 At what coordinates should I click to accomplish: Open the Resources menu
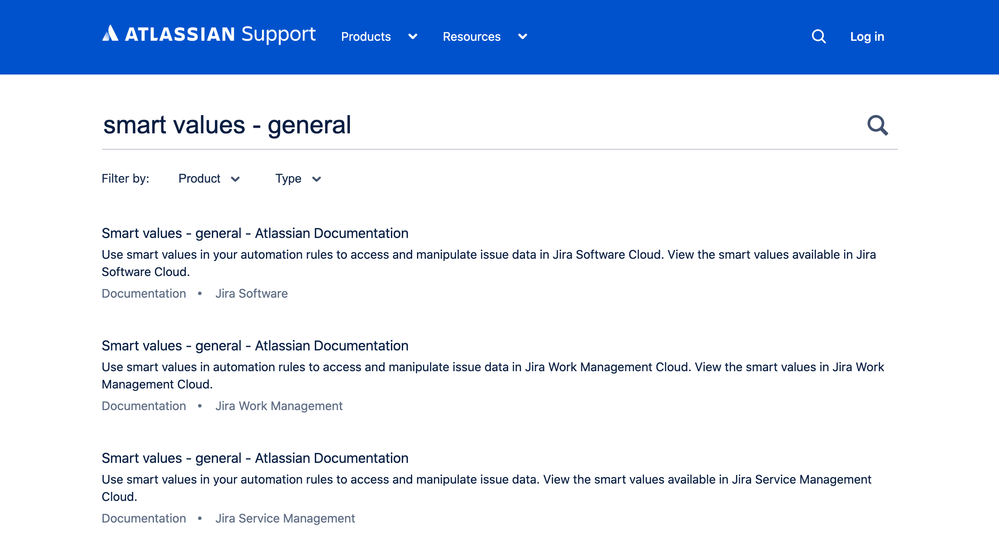coord(472,37)
